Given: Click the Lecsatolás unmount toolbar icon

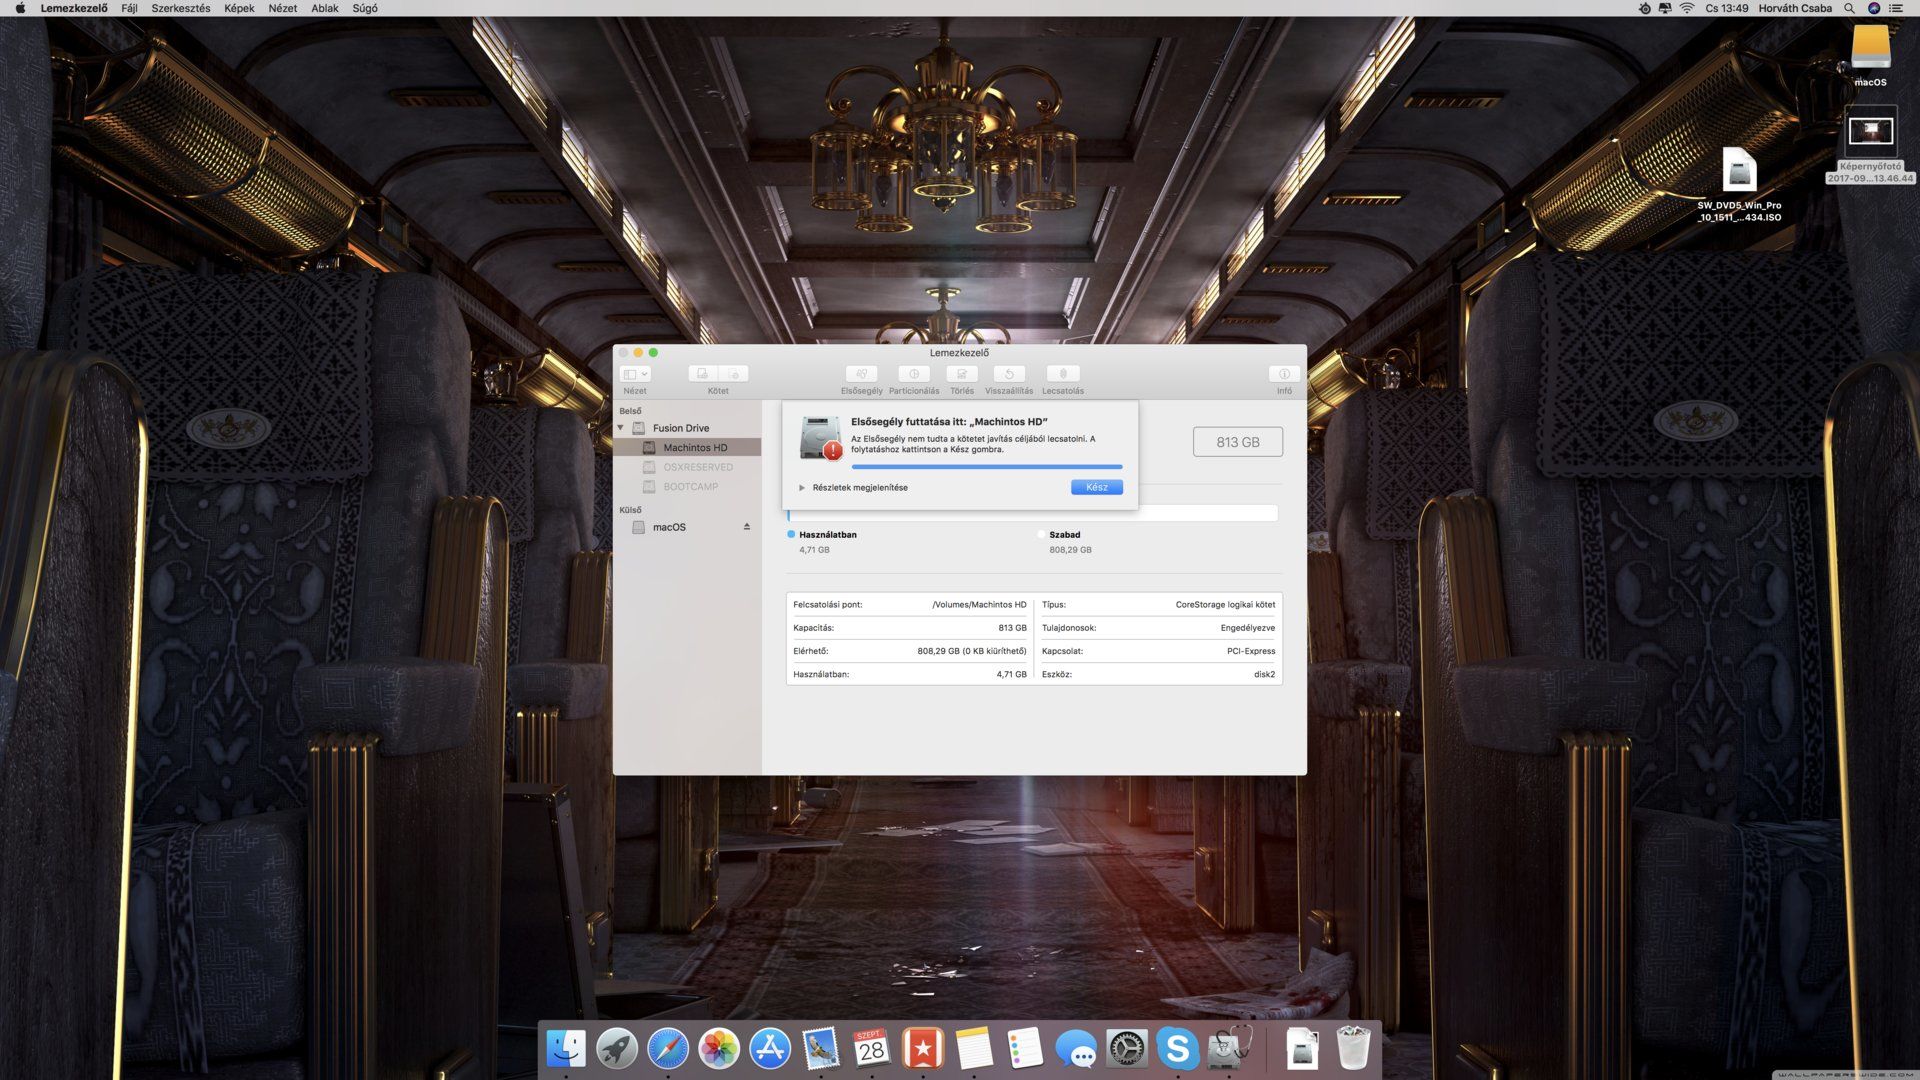Looking at the screenshot, I should tap(1062, 374).
